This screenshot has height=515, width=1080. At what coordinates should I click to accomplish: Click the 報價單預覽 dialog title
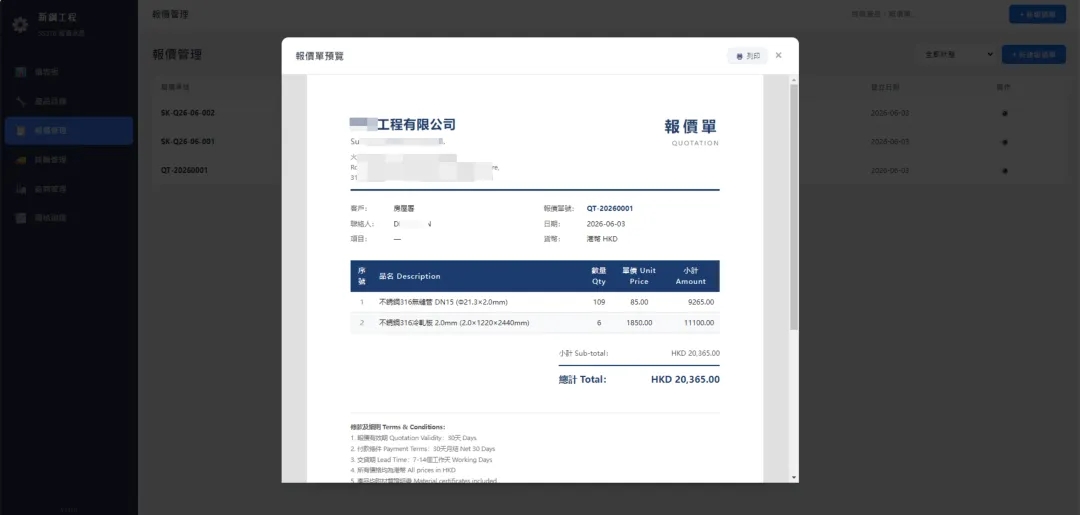(320, 56)
